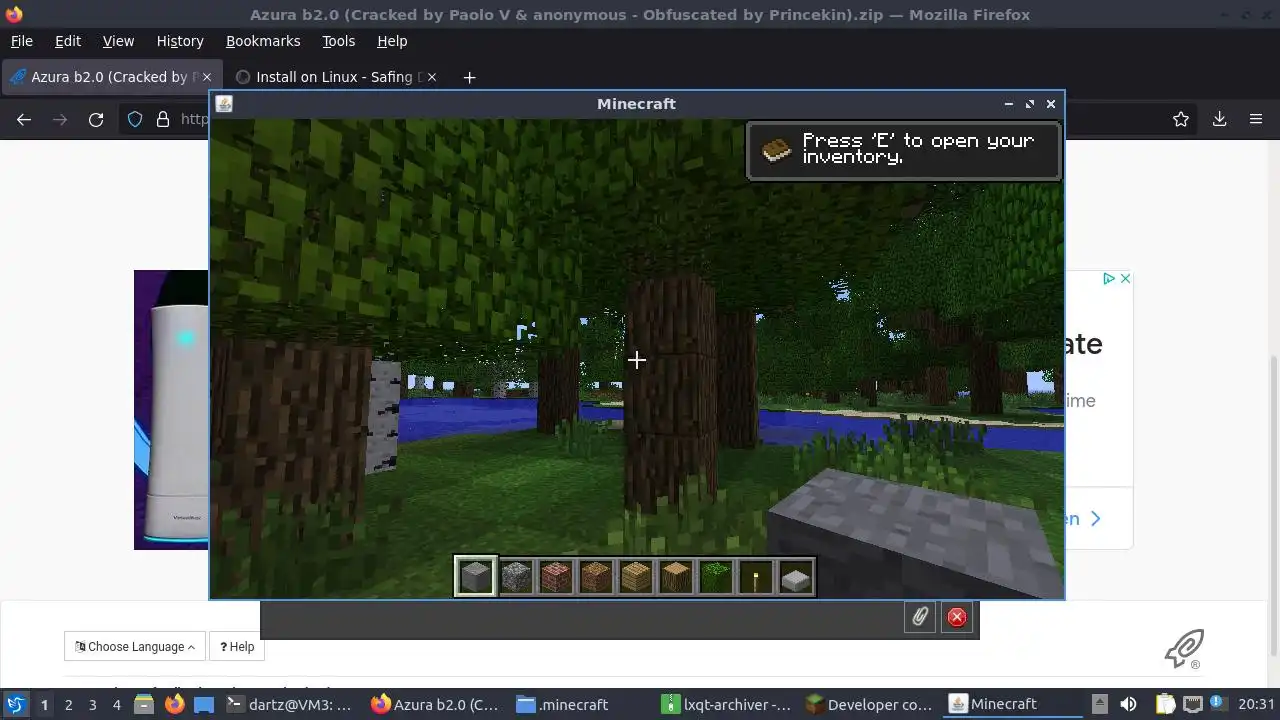Image resolution: width=1280 pixels, height=720 pixels.
Task: Open the Tools menu
Action: tap(338, 41)
